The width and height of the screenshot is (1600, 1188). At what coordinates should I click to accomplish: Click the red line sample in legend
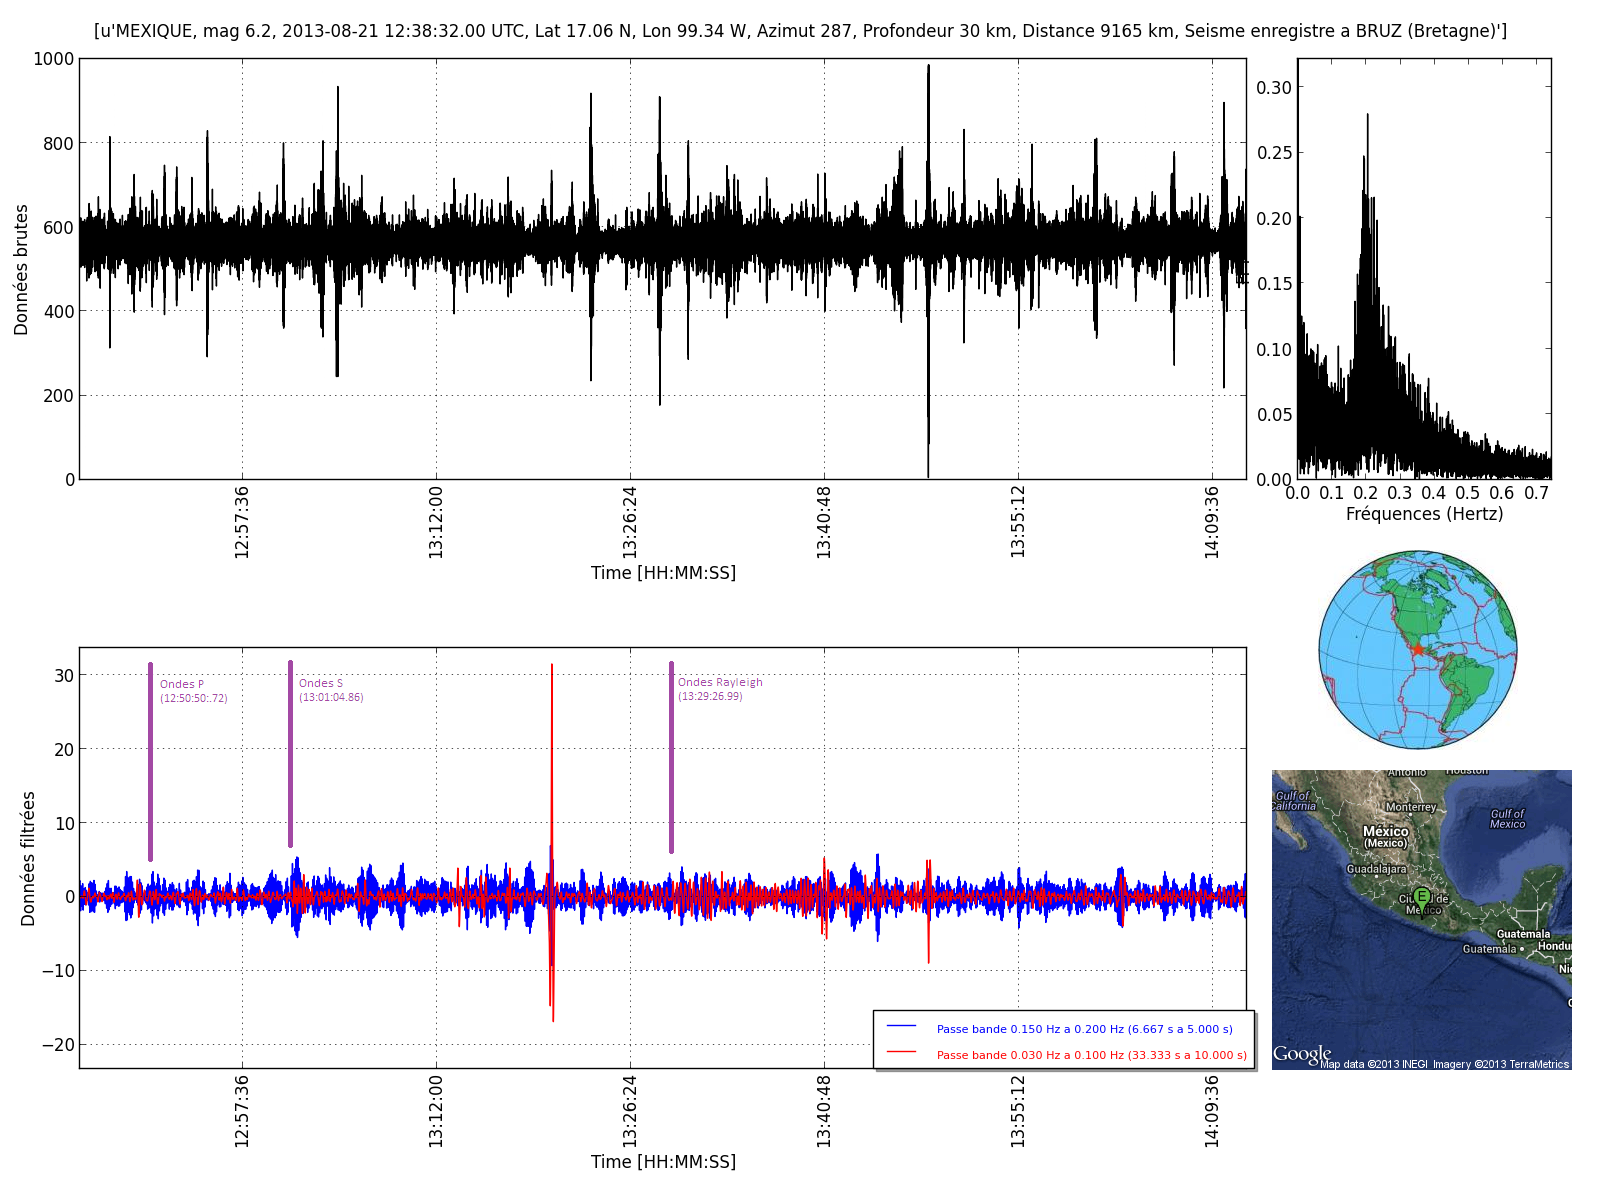902,1053
